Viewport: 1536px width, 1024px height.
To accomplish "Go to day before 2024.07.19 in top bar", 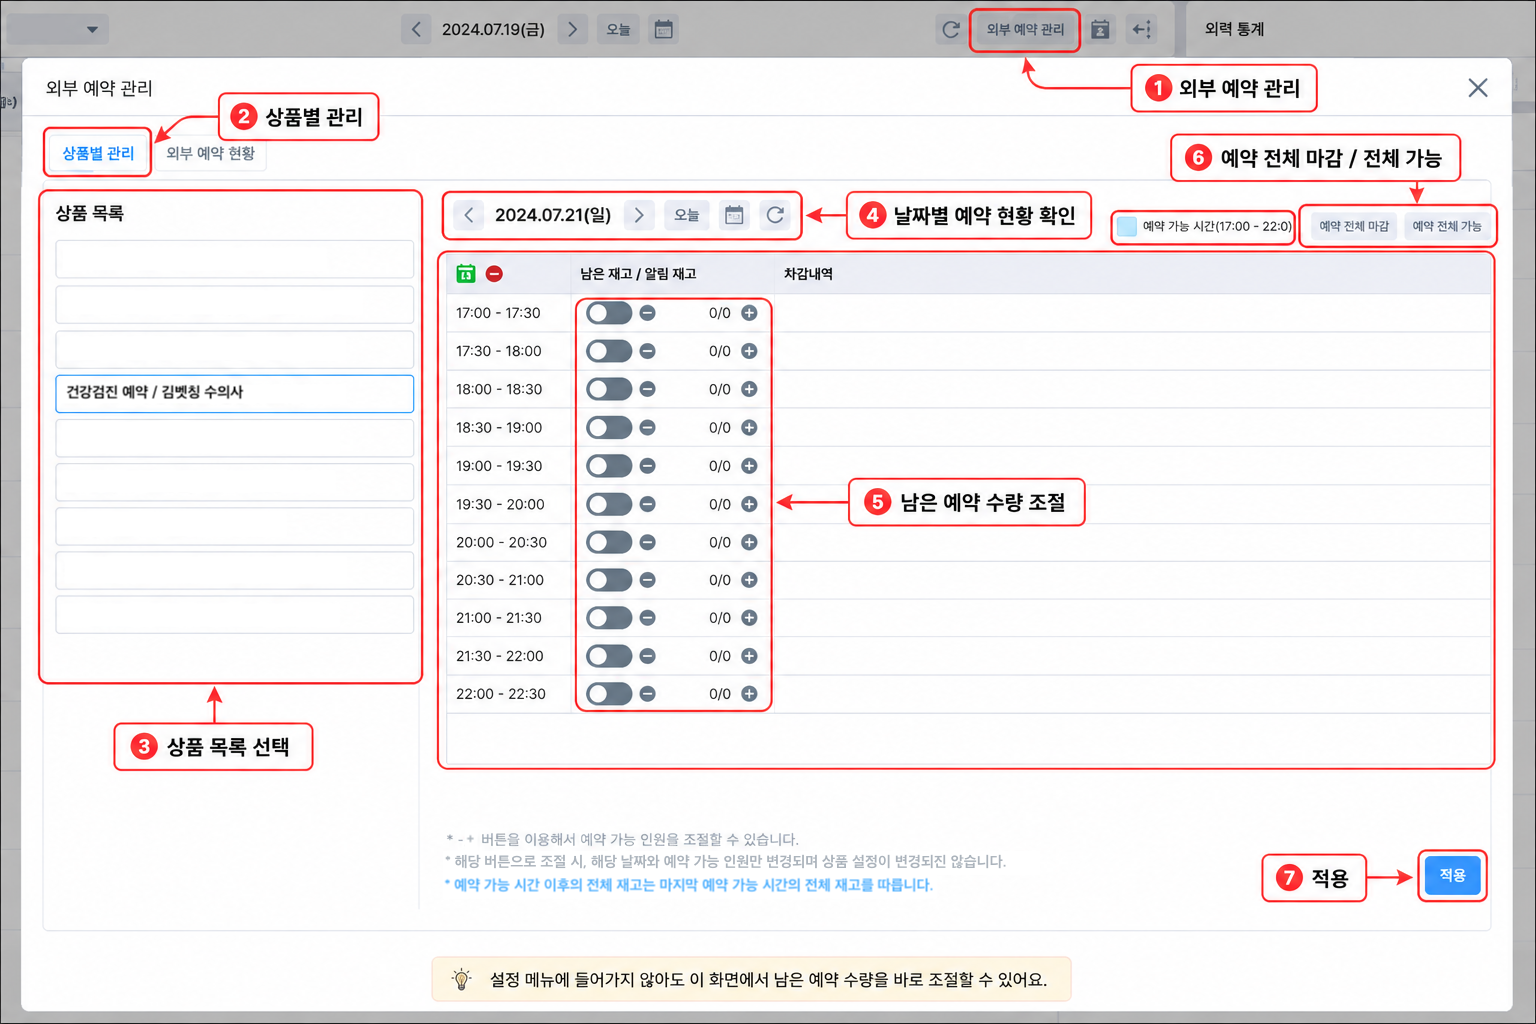I will (416, 29).
